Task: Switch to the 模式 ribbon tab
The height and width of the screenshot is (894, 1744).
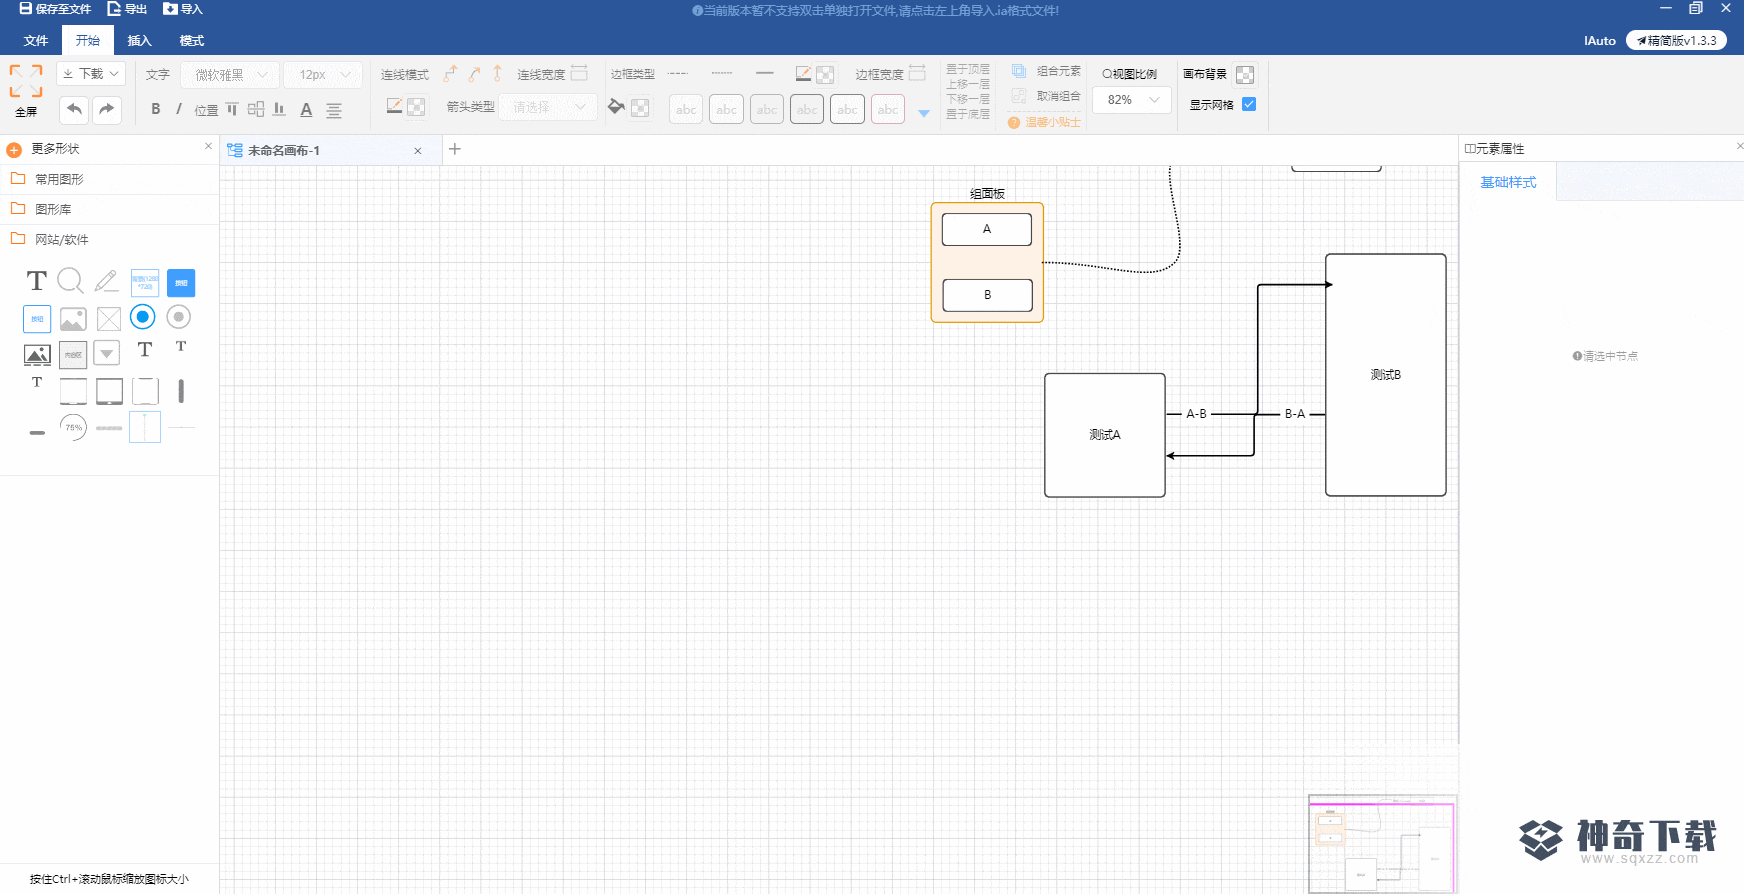Action: tap(192, 41)
